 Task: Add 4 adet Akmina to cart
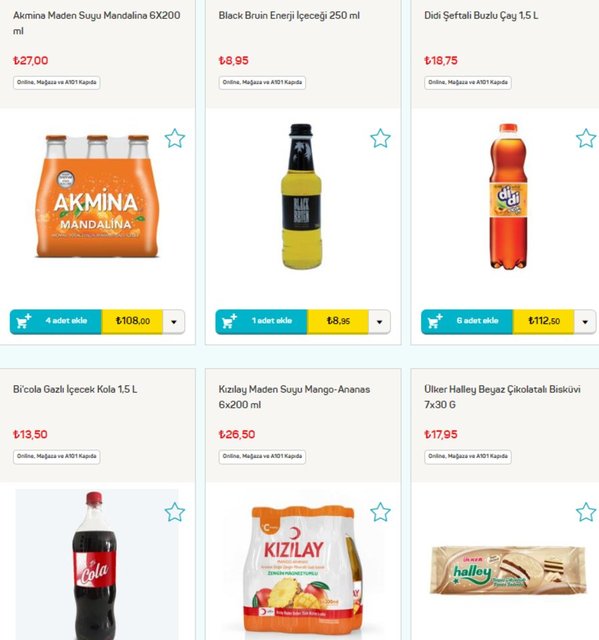(56, 322)
